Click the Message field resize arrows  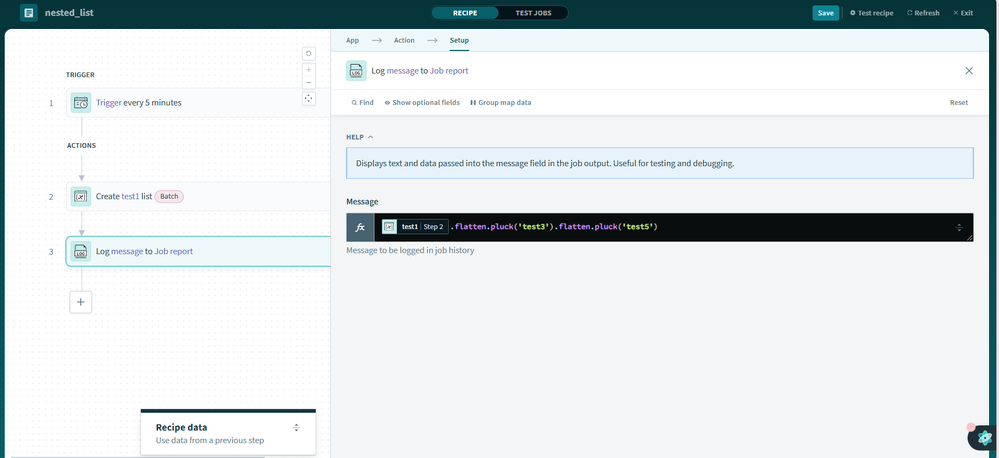959,227
